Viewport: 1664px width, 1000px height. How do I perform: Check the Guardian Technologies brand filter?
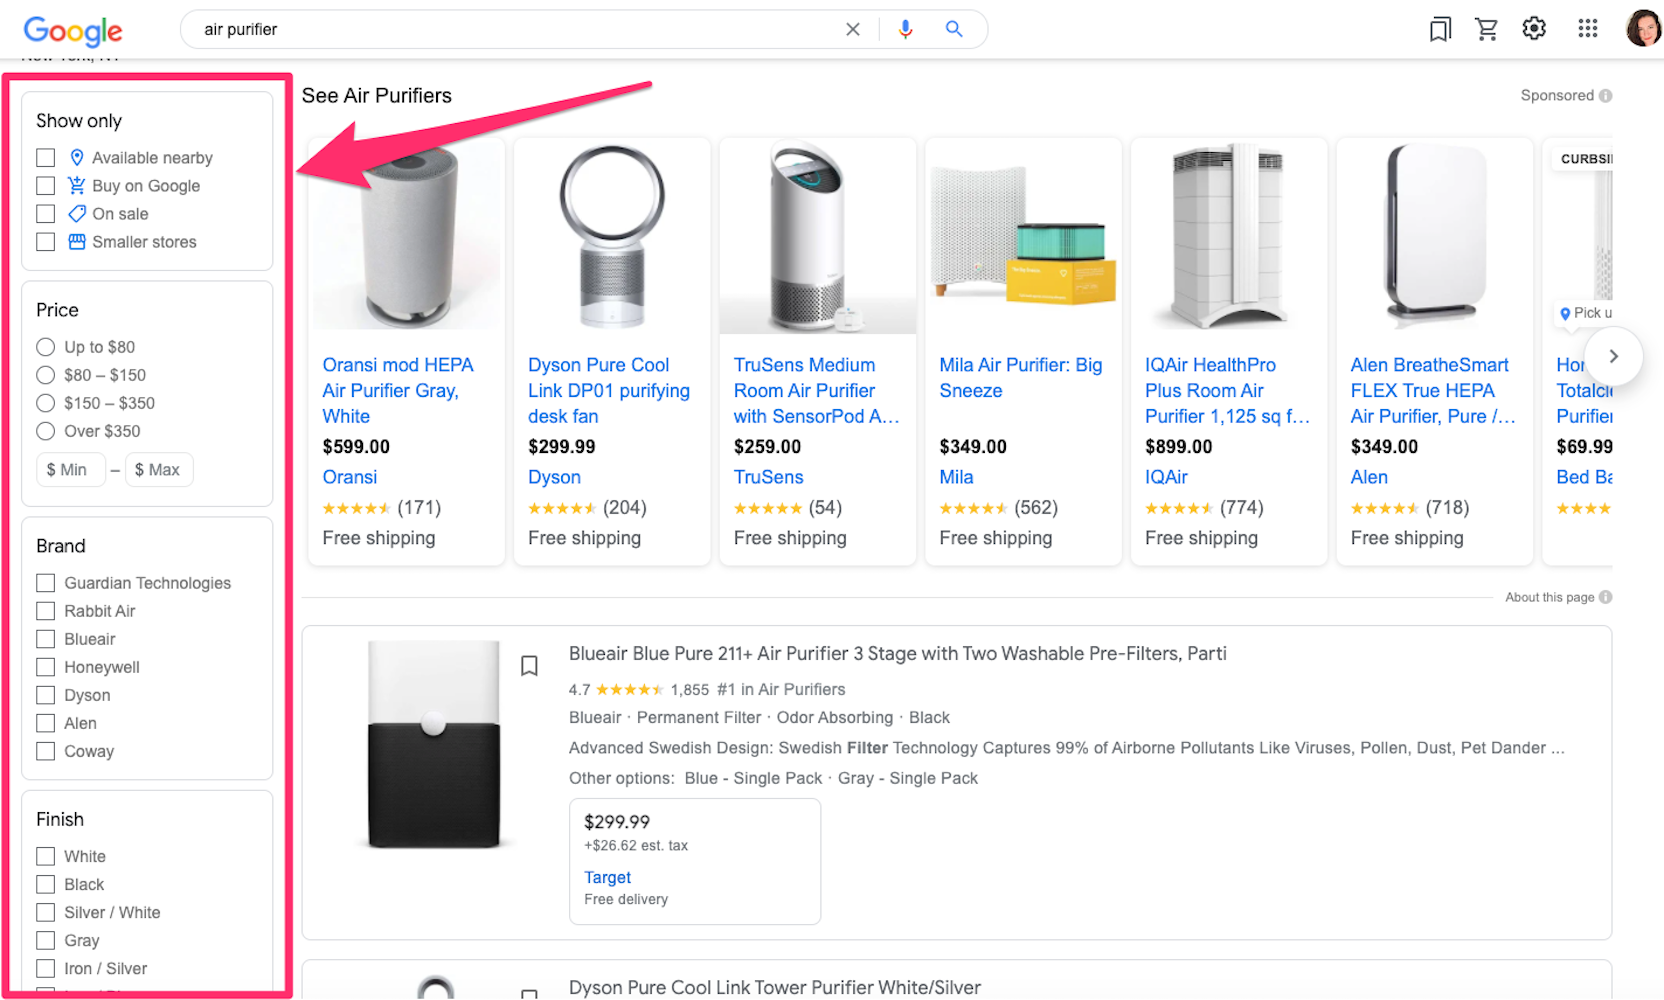point(46,583)
